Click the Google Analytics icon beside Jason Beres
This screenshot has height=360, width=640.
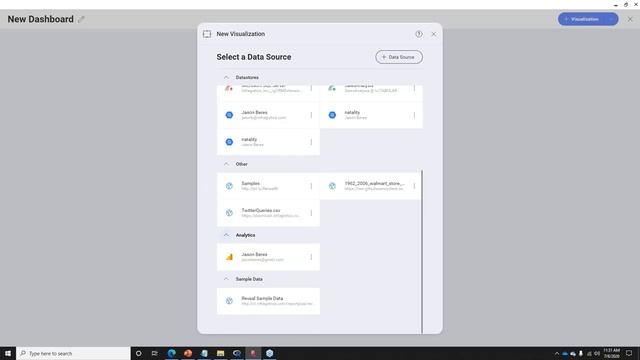229,257
